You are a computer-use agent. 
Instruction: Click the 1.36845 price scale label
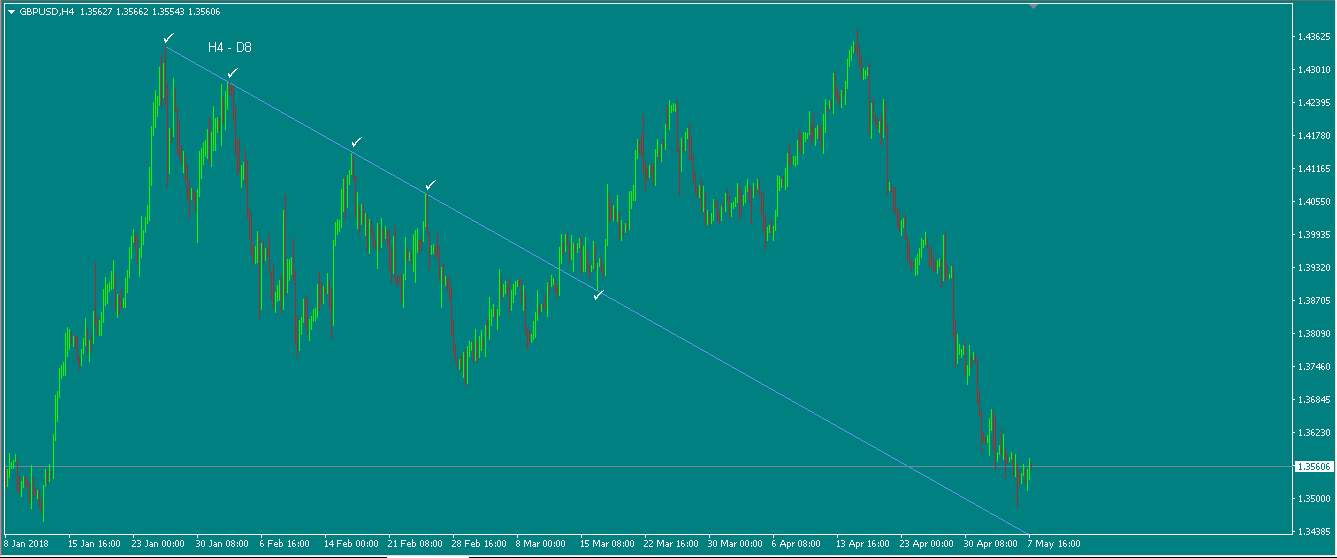coord(1313,400)
